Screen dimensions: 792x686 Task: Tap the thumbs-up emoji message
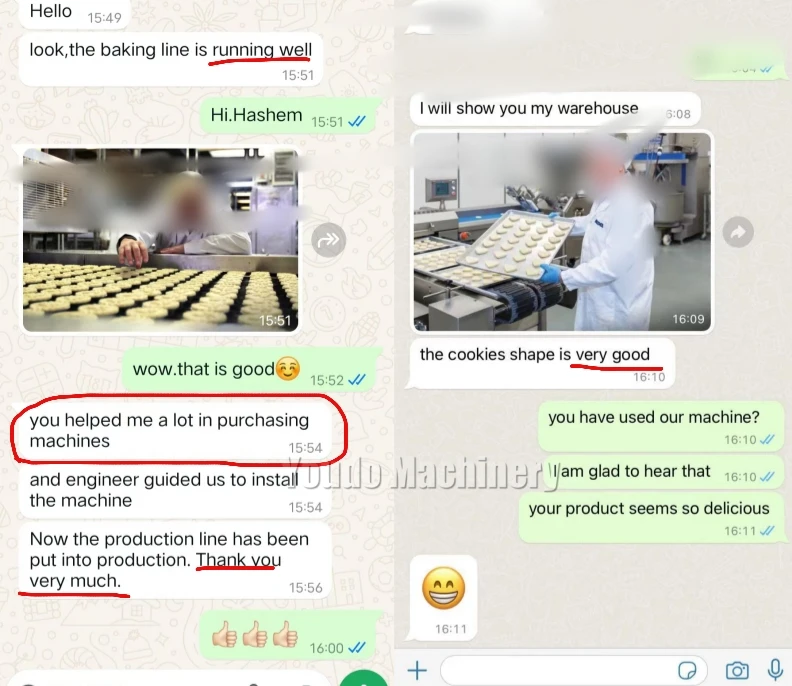pyautogui.click(x=287, y=635)
